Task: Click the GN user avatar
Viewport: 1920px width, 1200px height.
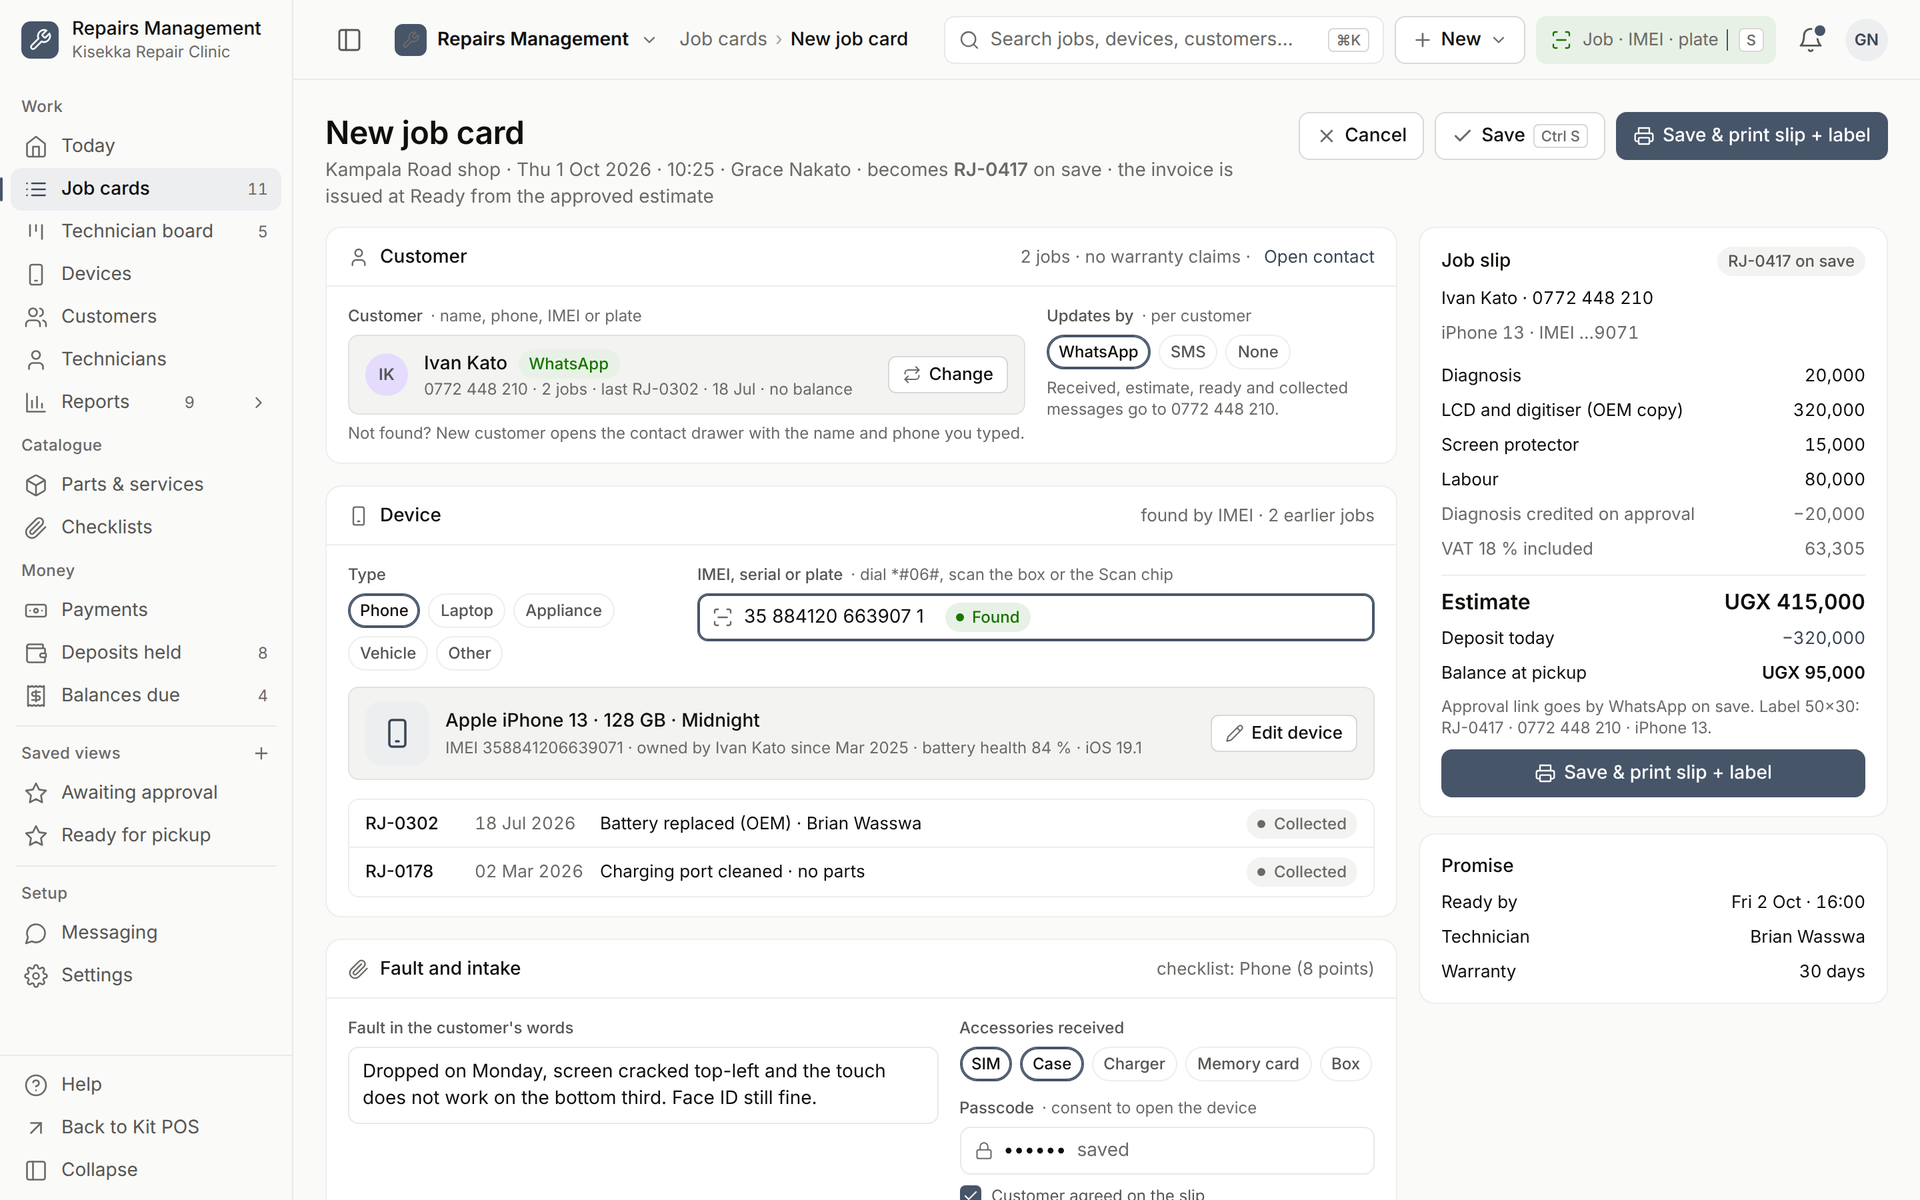Action: (x=1866, y=40)
